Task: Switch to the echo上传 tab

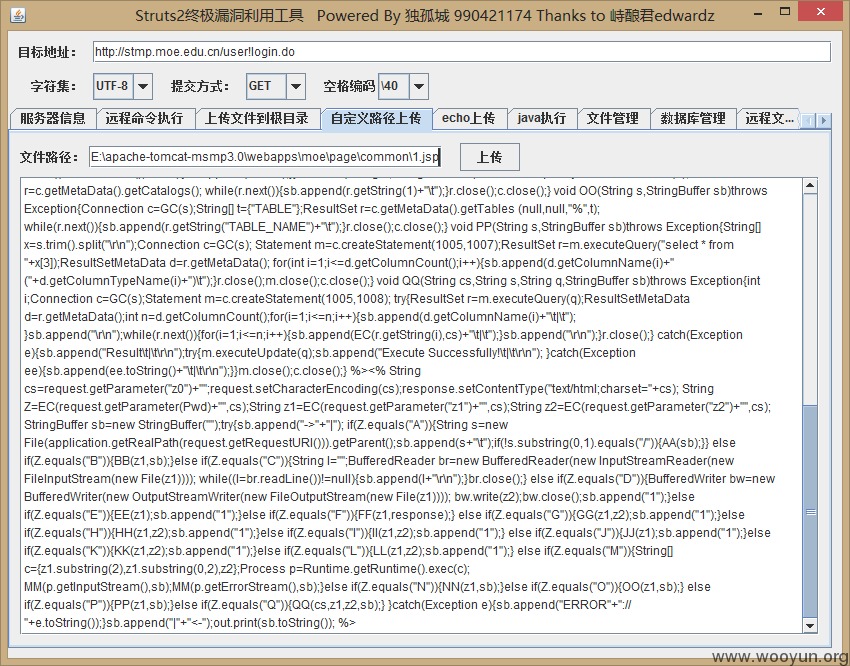Action: point(469,119)
